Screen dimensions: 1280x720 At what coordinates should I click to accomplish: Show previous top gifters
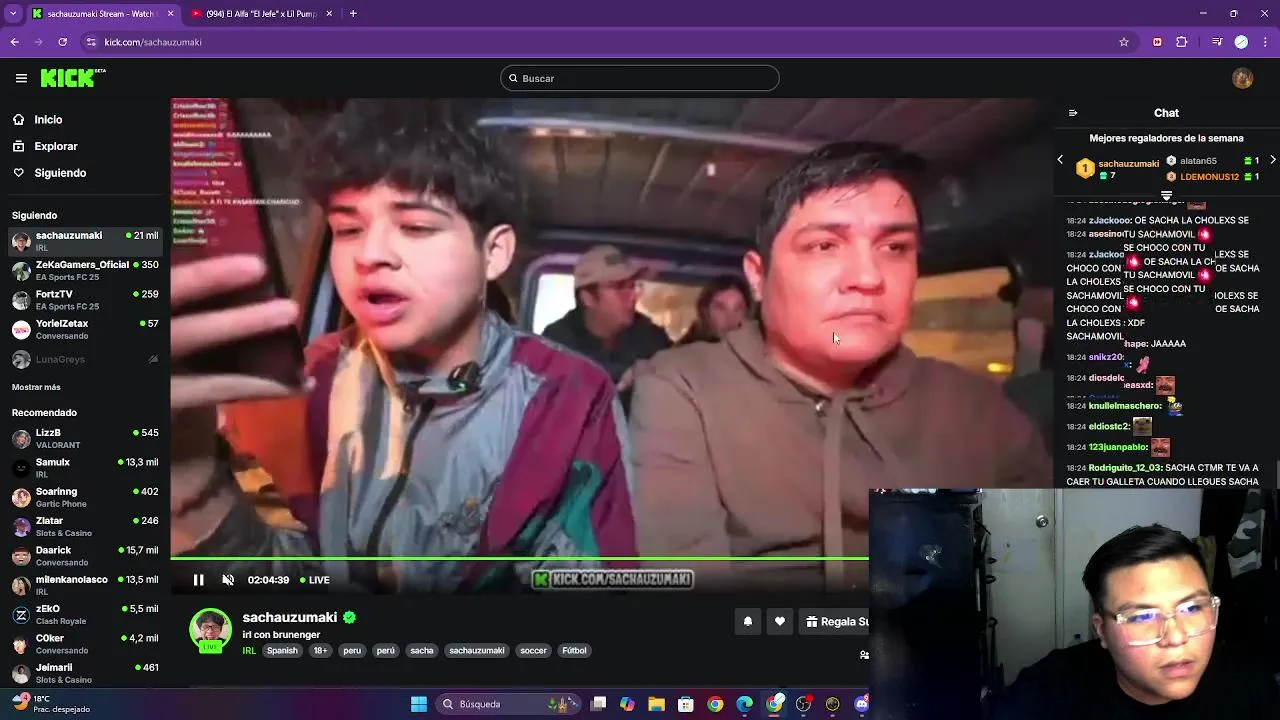(x=1060, y=160)
